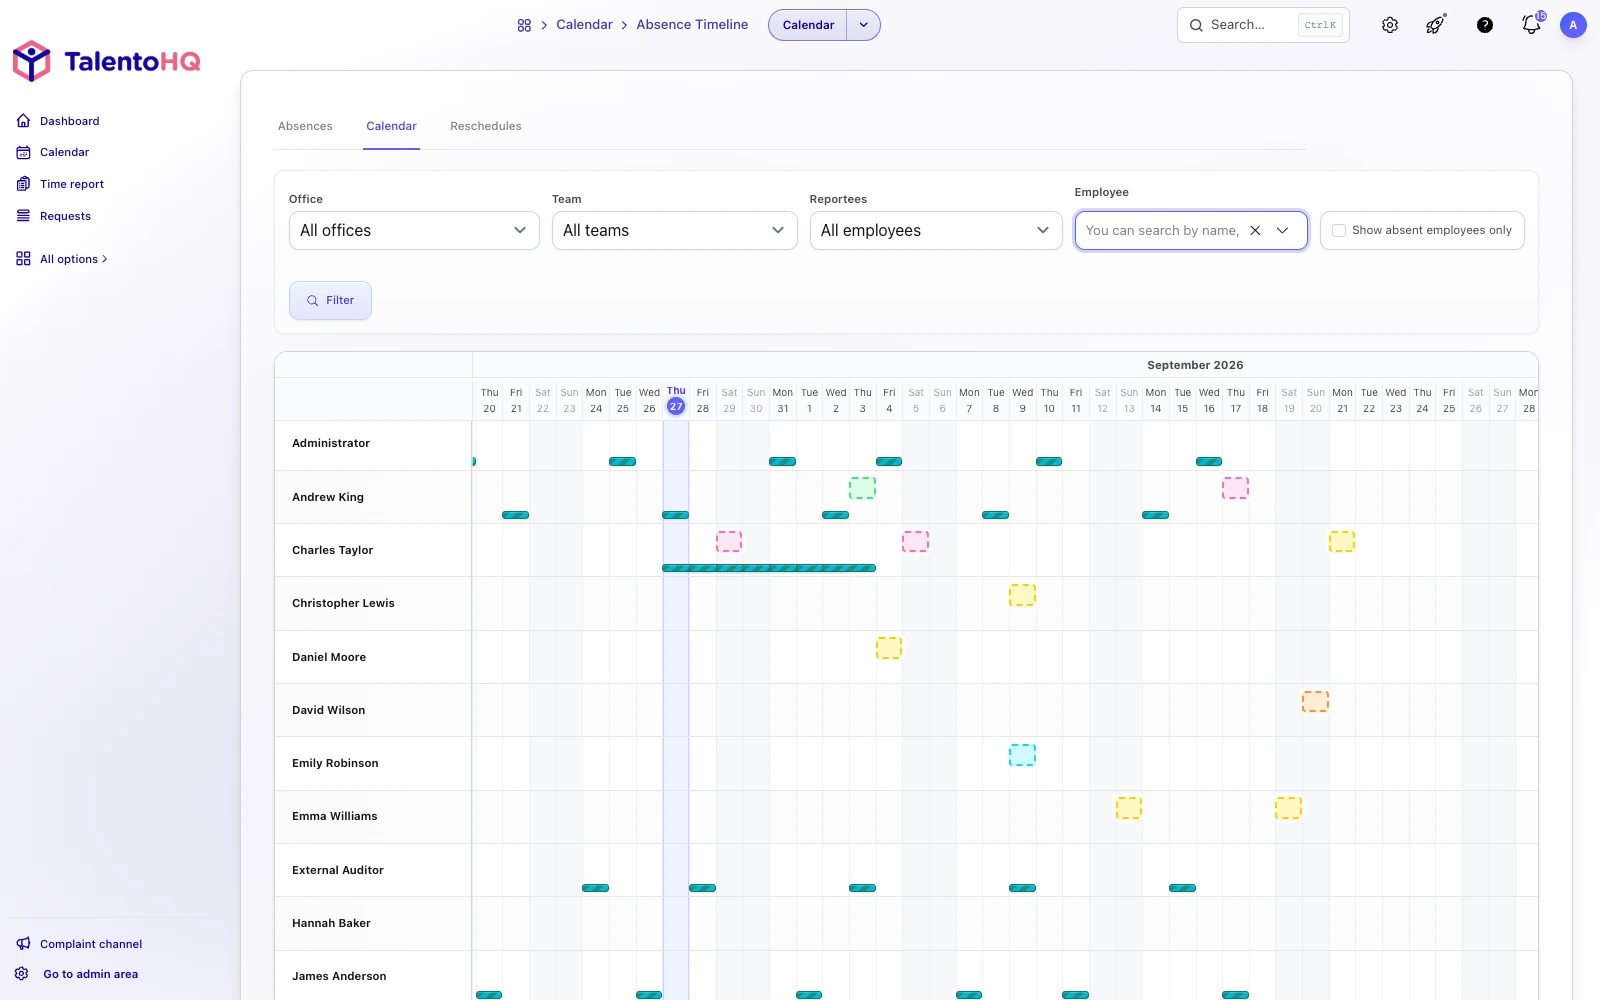Click Charles Taylor's long teal absence bar
The width and height of the screenshot is (1600, 1000).
(x=769, y=568)
